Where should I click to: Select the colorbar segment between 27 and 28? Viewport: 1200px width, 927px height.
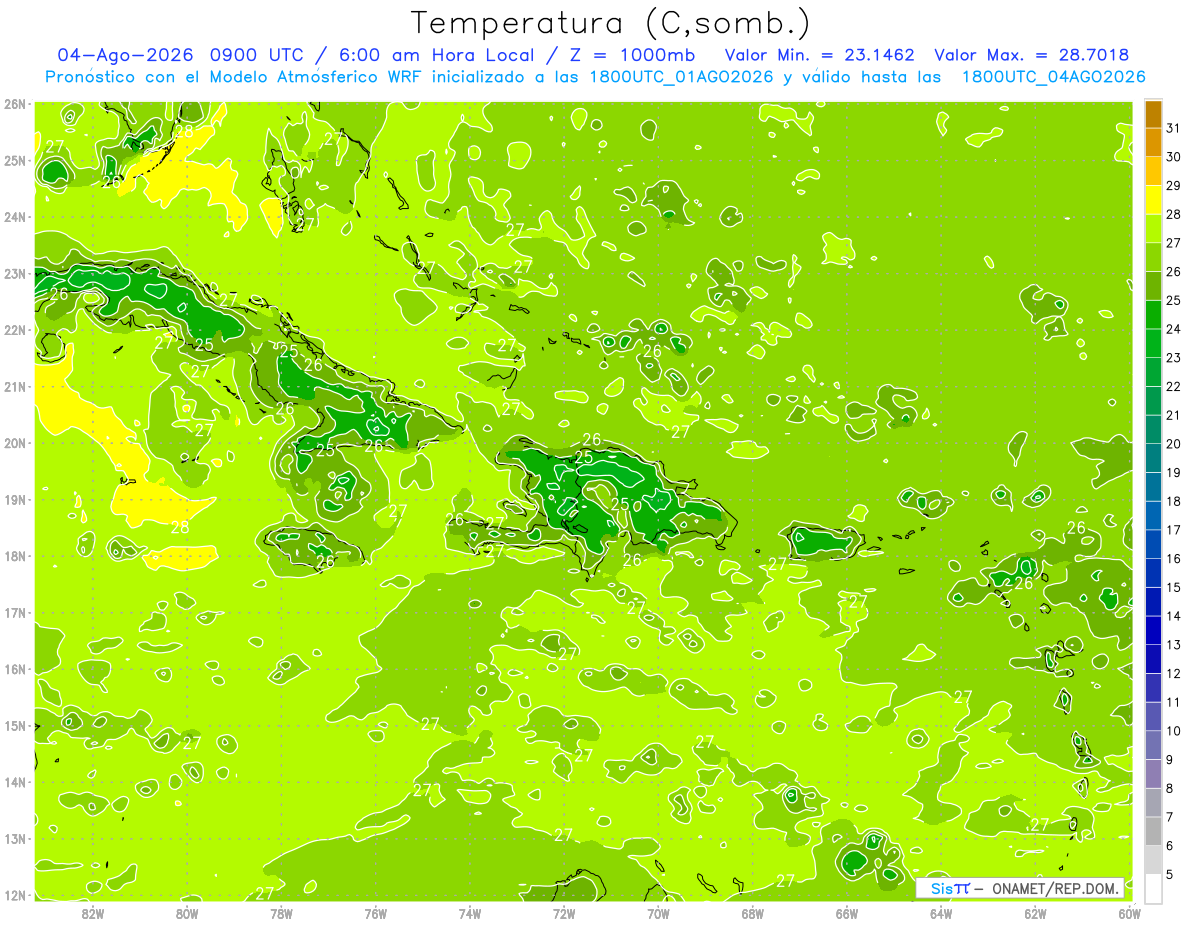tap(1152, 228)
